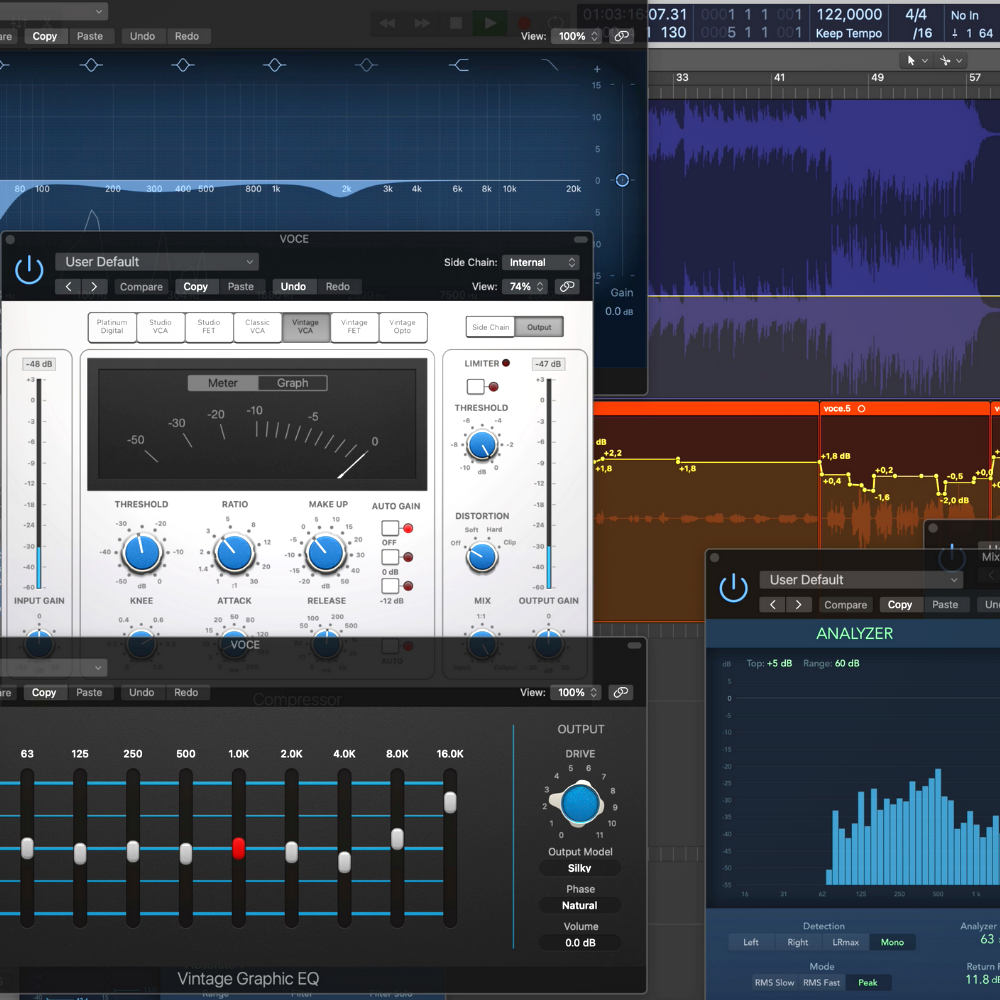Select RMS Slow analyzer mode
Viewport: 1000px width, 1000px height.
coord(774,982)
